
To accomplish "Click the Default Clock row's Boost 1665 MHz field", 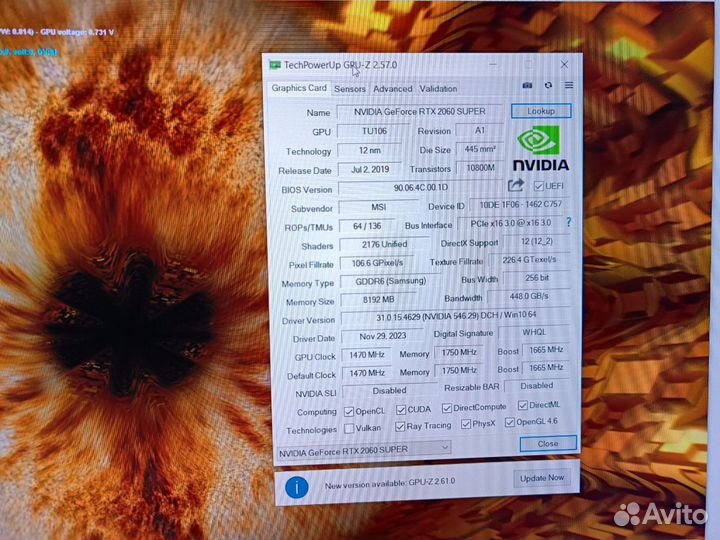I will tap(546, 368).
